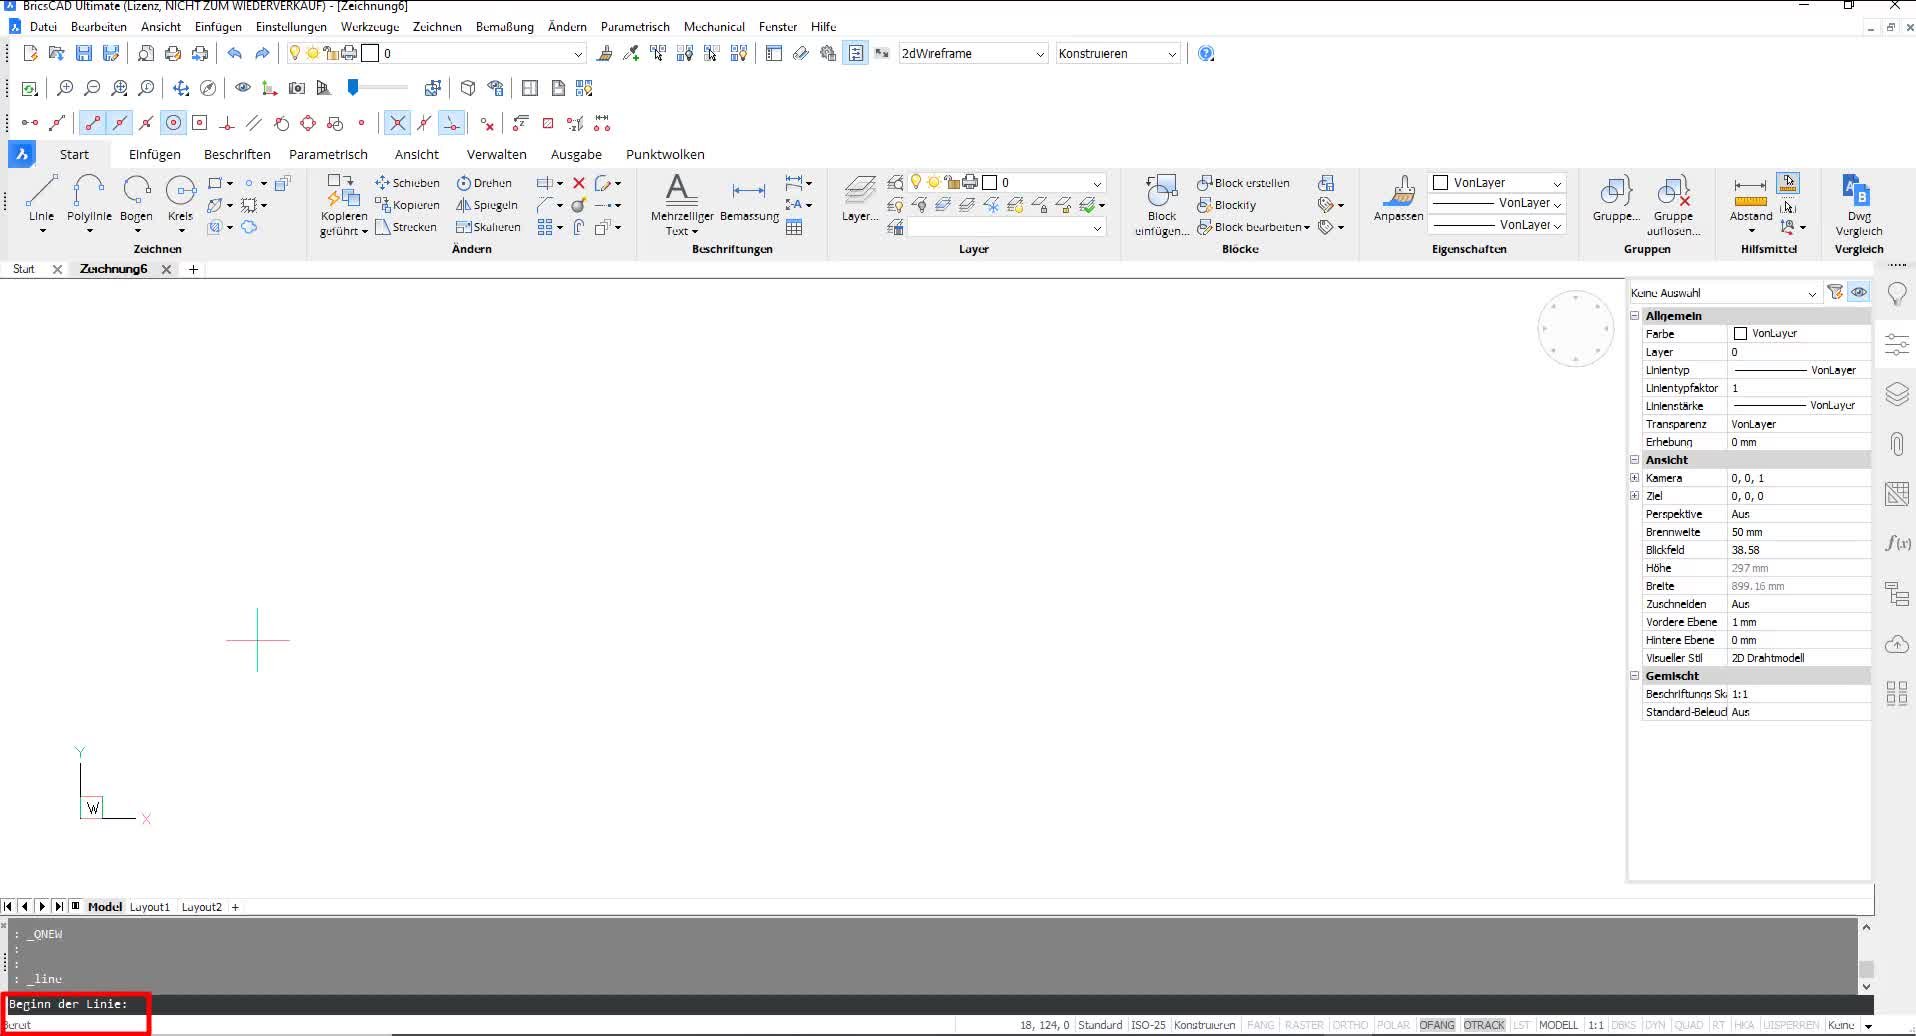This screenshot has width=1916, height=1036.
Task: Enable RASTER grid in status bar
Action: click(x=1303, y=1025)
